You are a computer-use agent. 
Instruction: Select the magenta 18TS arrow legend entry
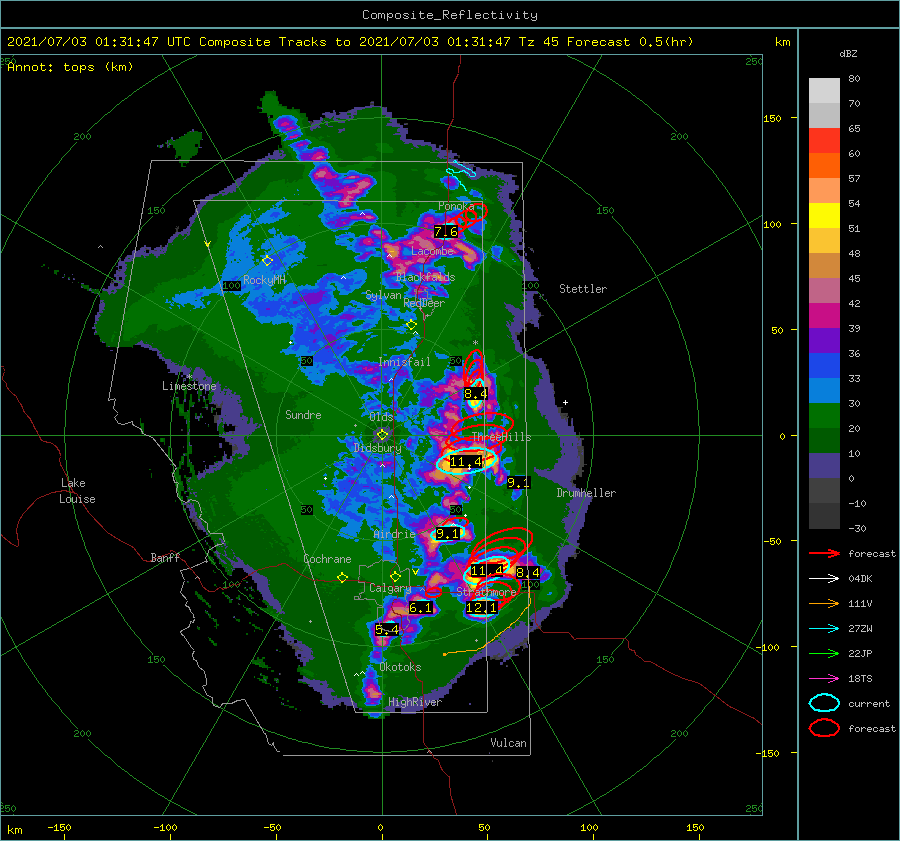tap(824, 679)
